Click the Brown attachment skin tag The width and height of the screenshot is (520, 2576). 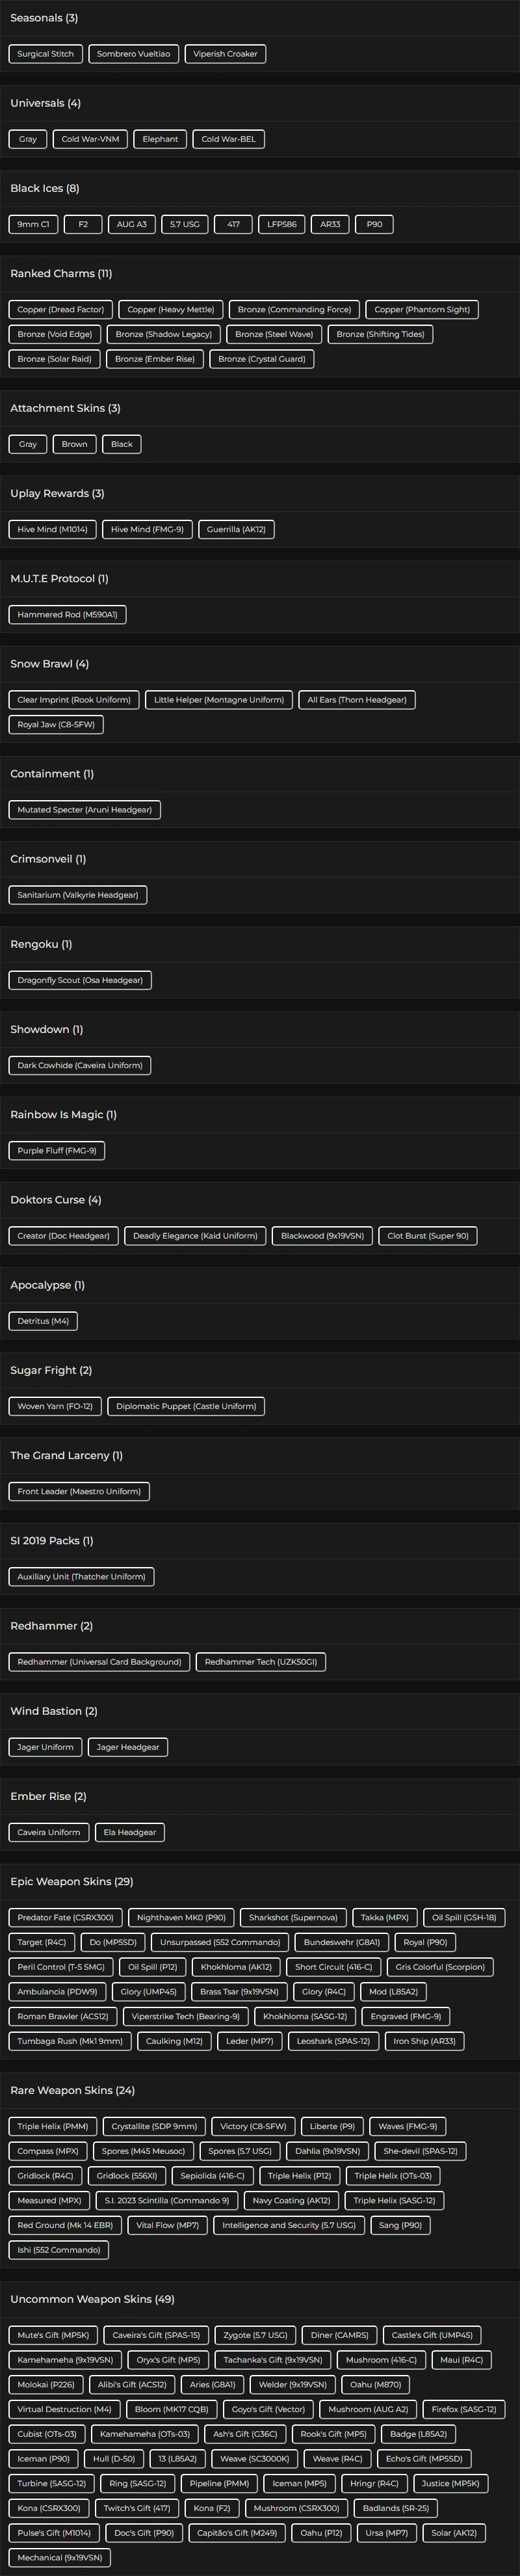click(75, 444)
